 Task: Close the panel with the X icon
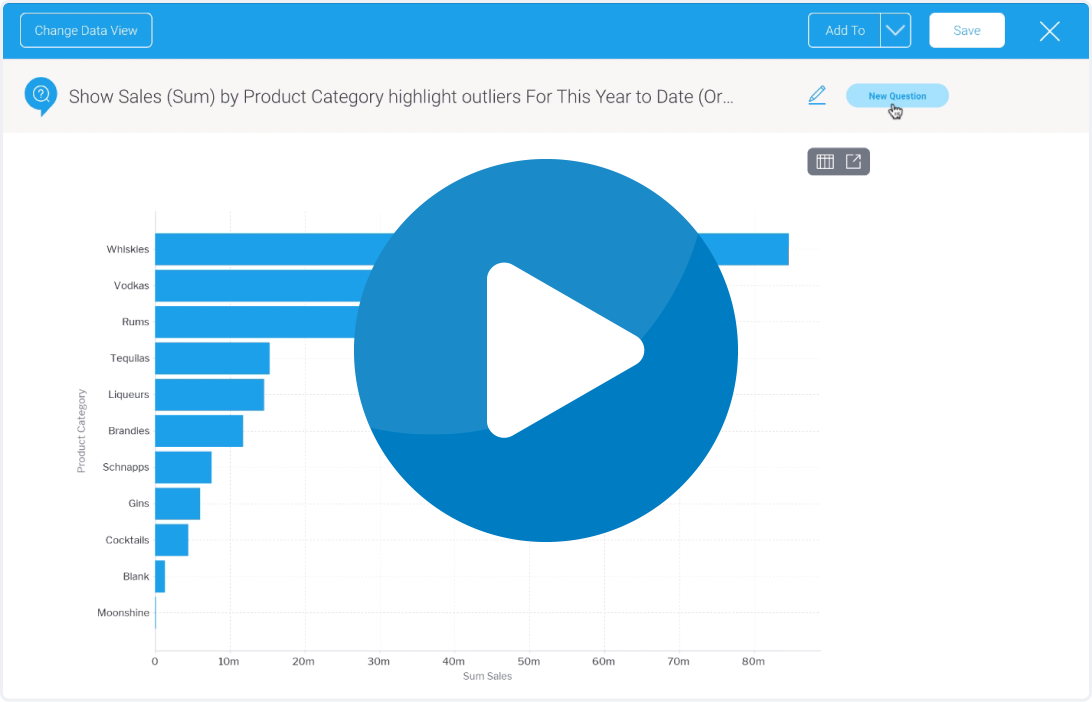point(1050,31)
